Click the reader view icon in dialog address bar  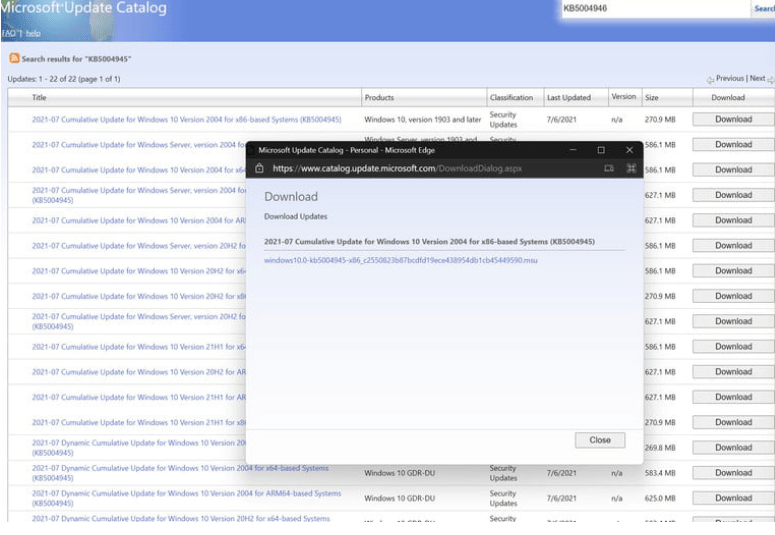click(x=609, y=169)
